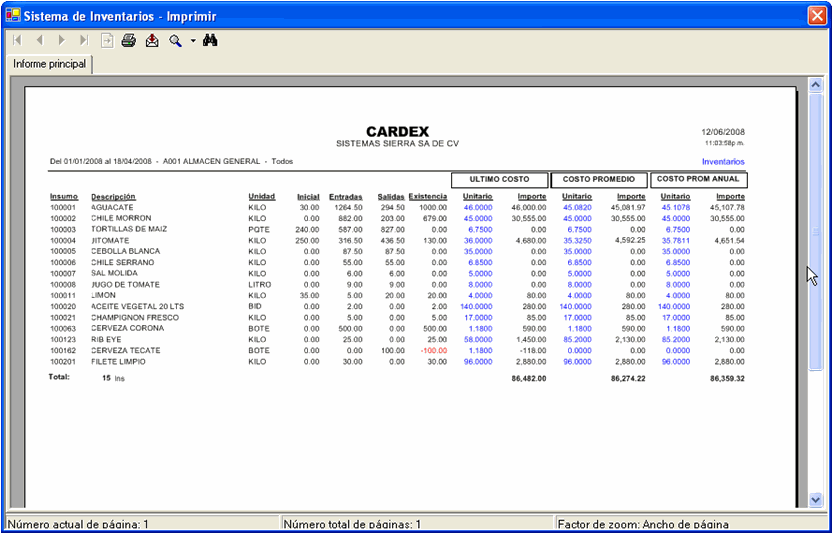833x534 pixels.
Task: Click the magnifier zoom icon
Action: [x=175, y=41]
